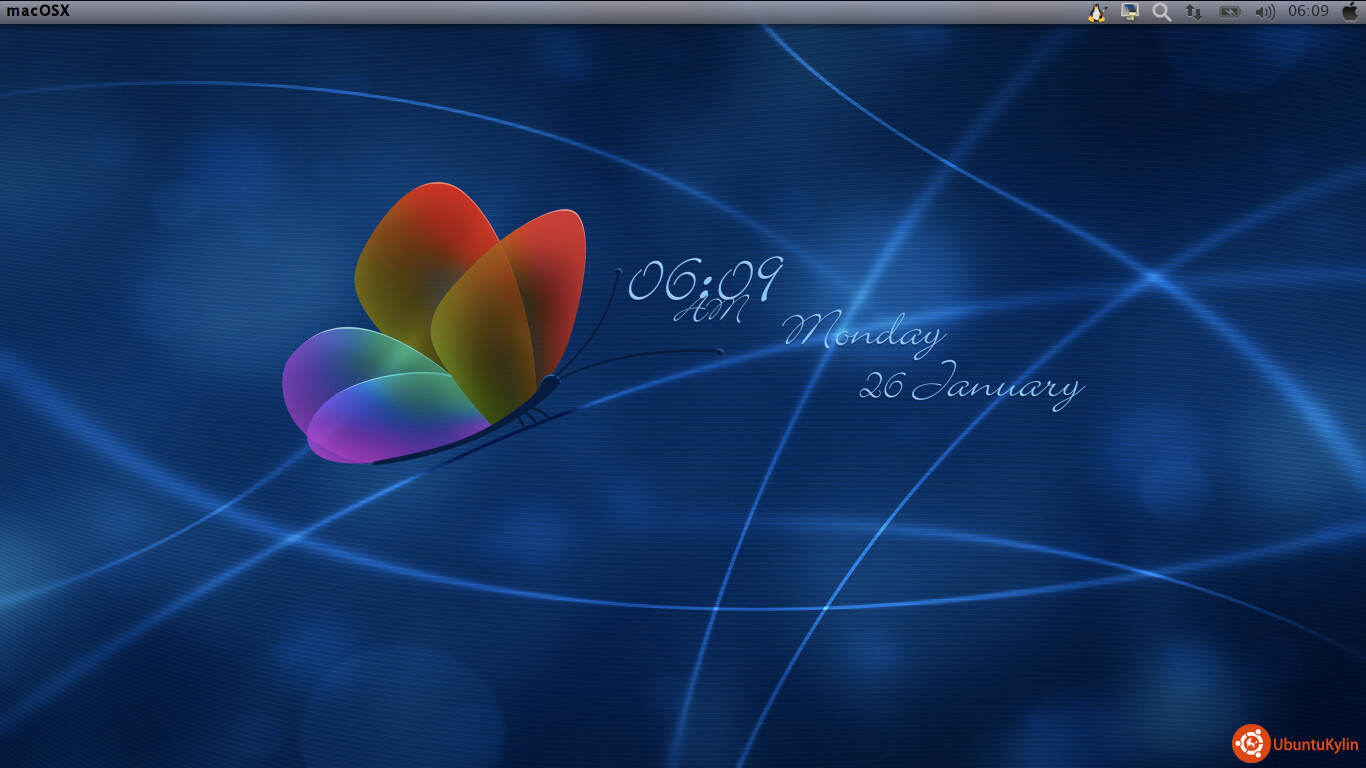Viewport: 1366px width, 768px height.
Task: Click the speaker volume icon
Action: tap(1265, 12)
